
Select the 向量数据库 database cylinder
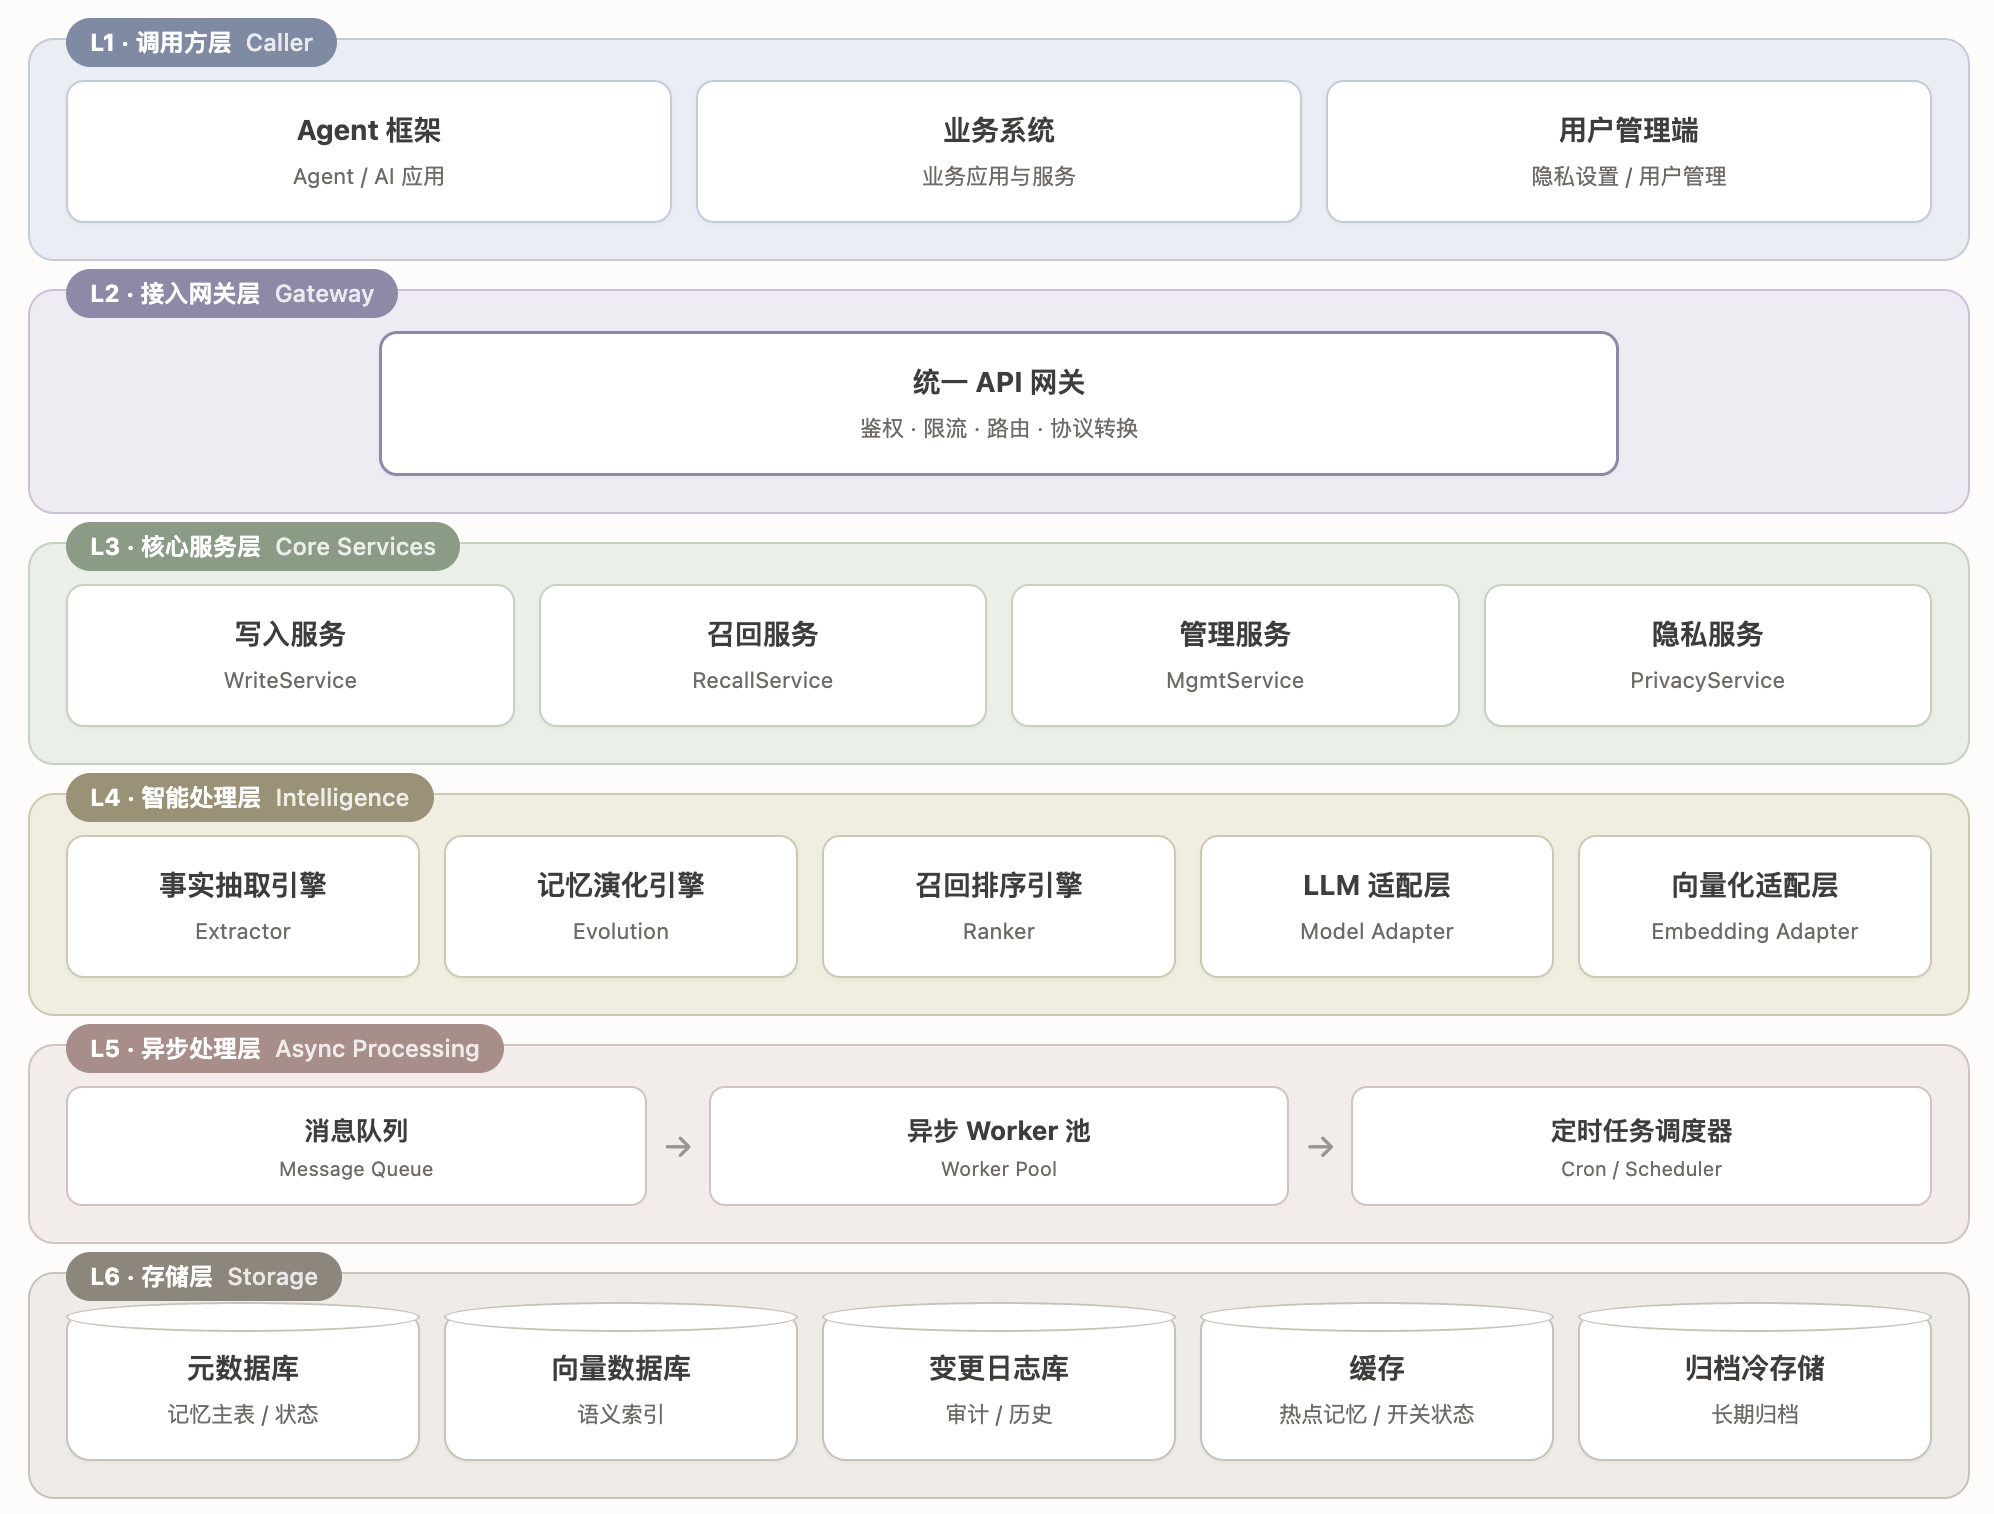[621, 1383]
